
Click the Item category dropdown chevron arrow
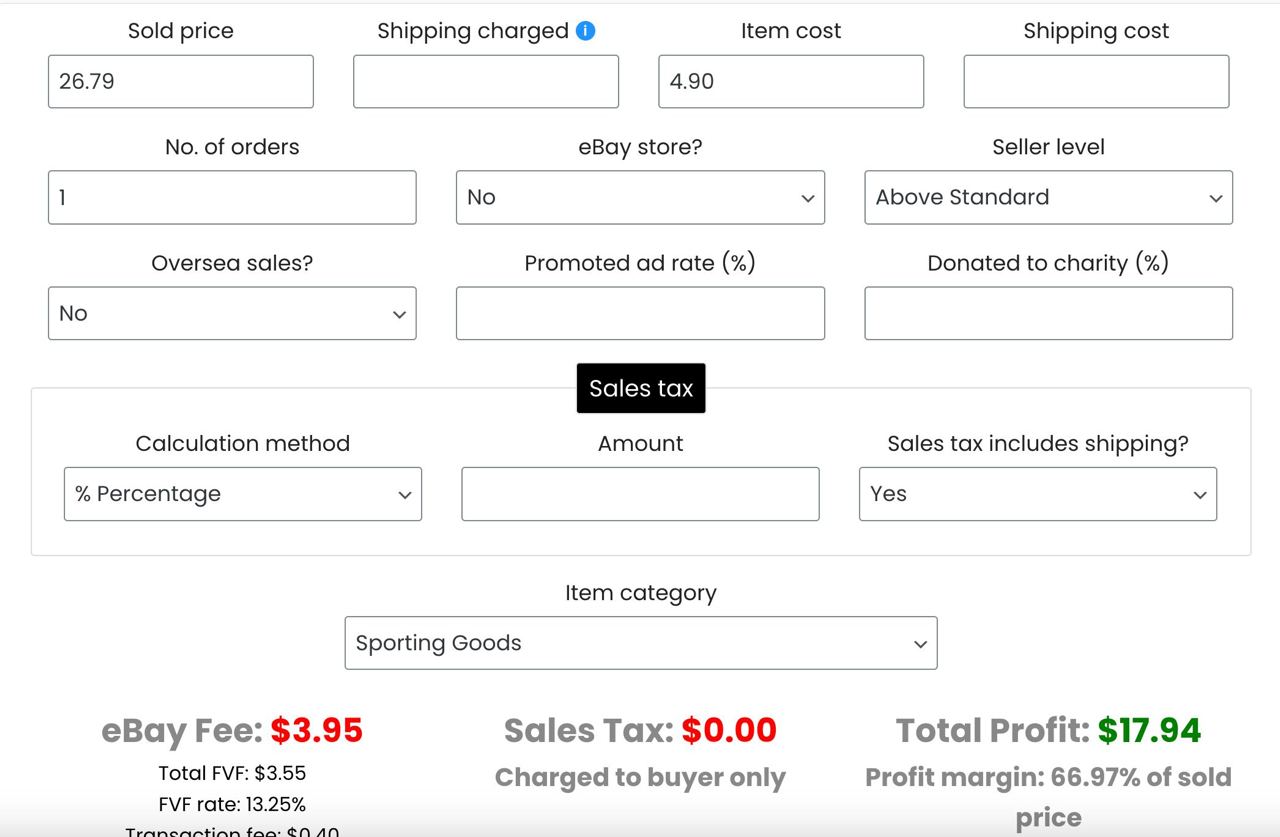click(921, 644)
